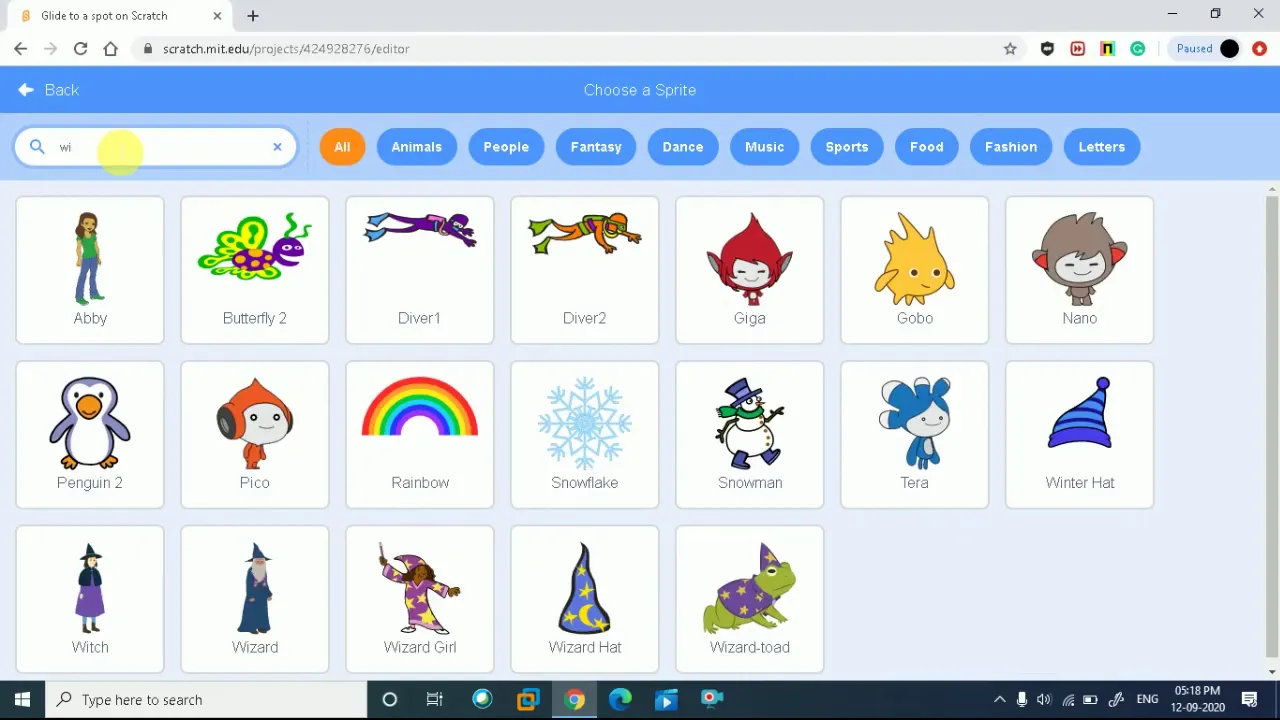Image resolution: width=1280 pixels, height=720 pixels.
Task: Show All sprite categories
Action: tap(342, 147)
